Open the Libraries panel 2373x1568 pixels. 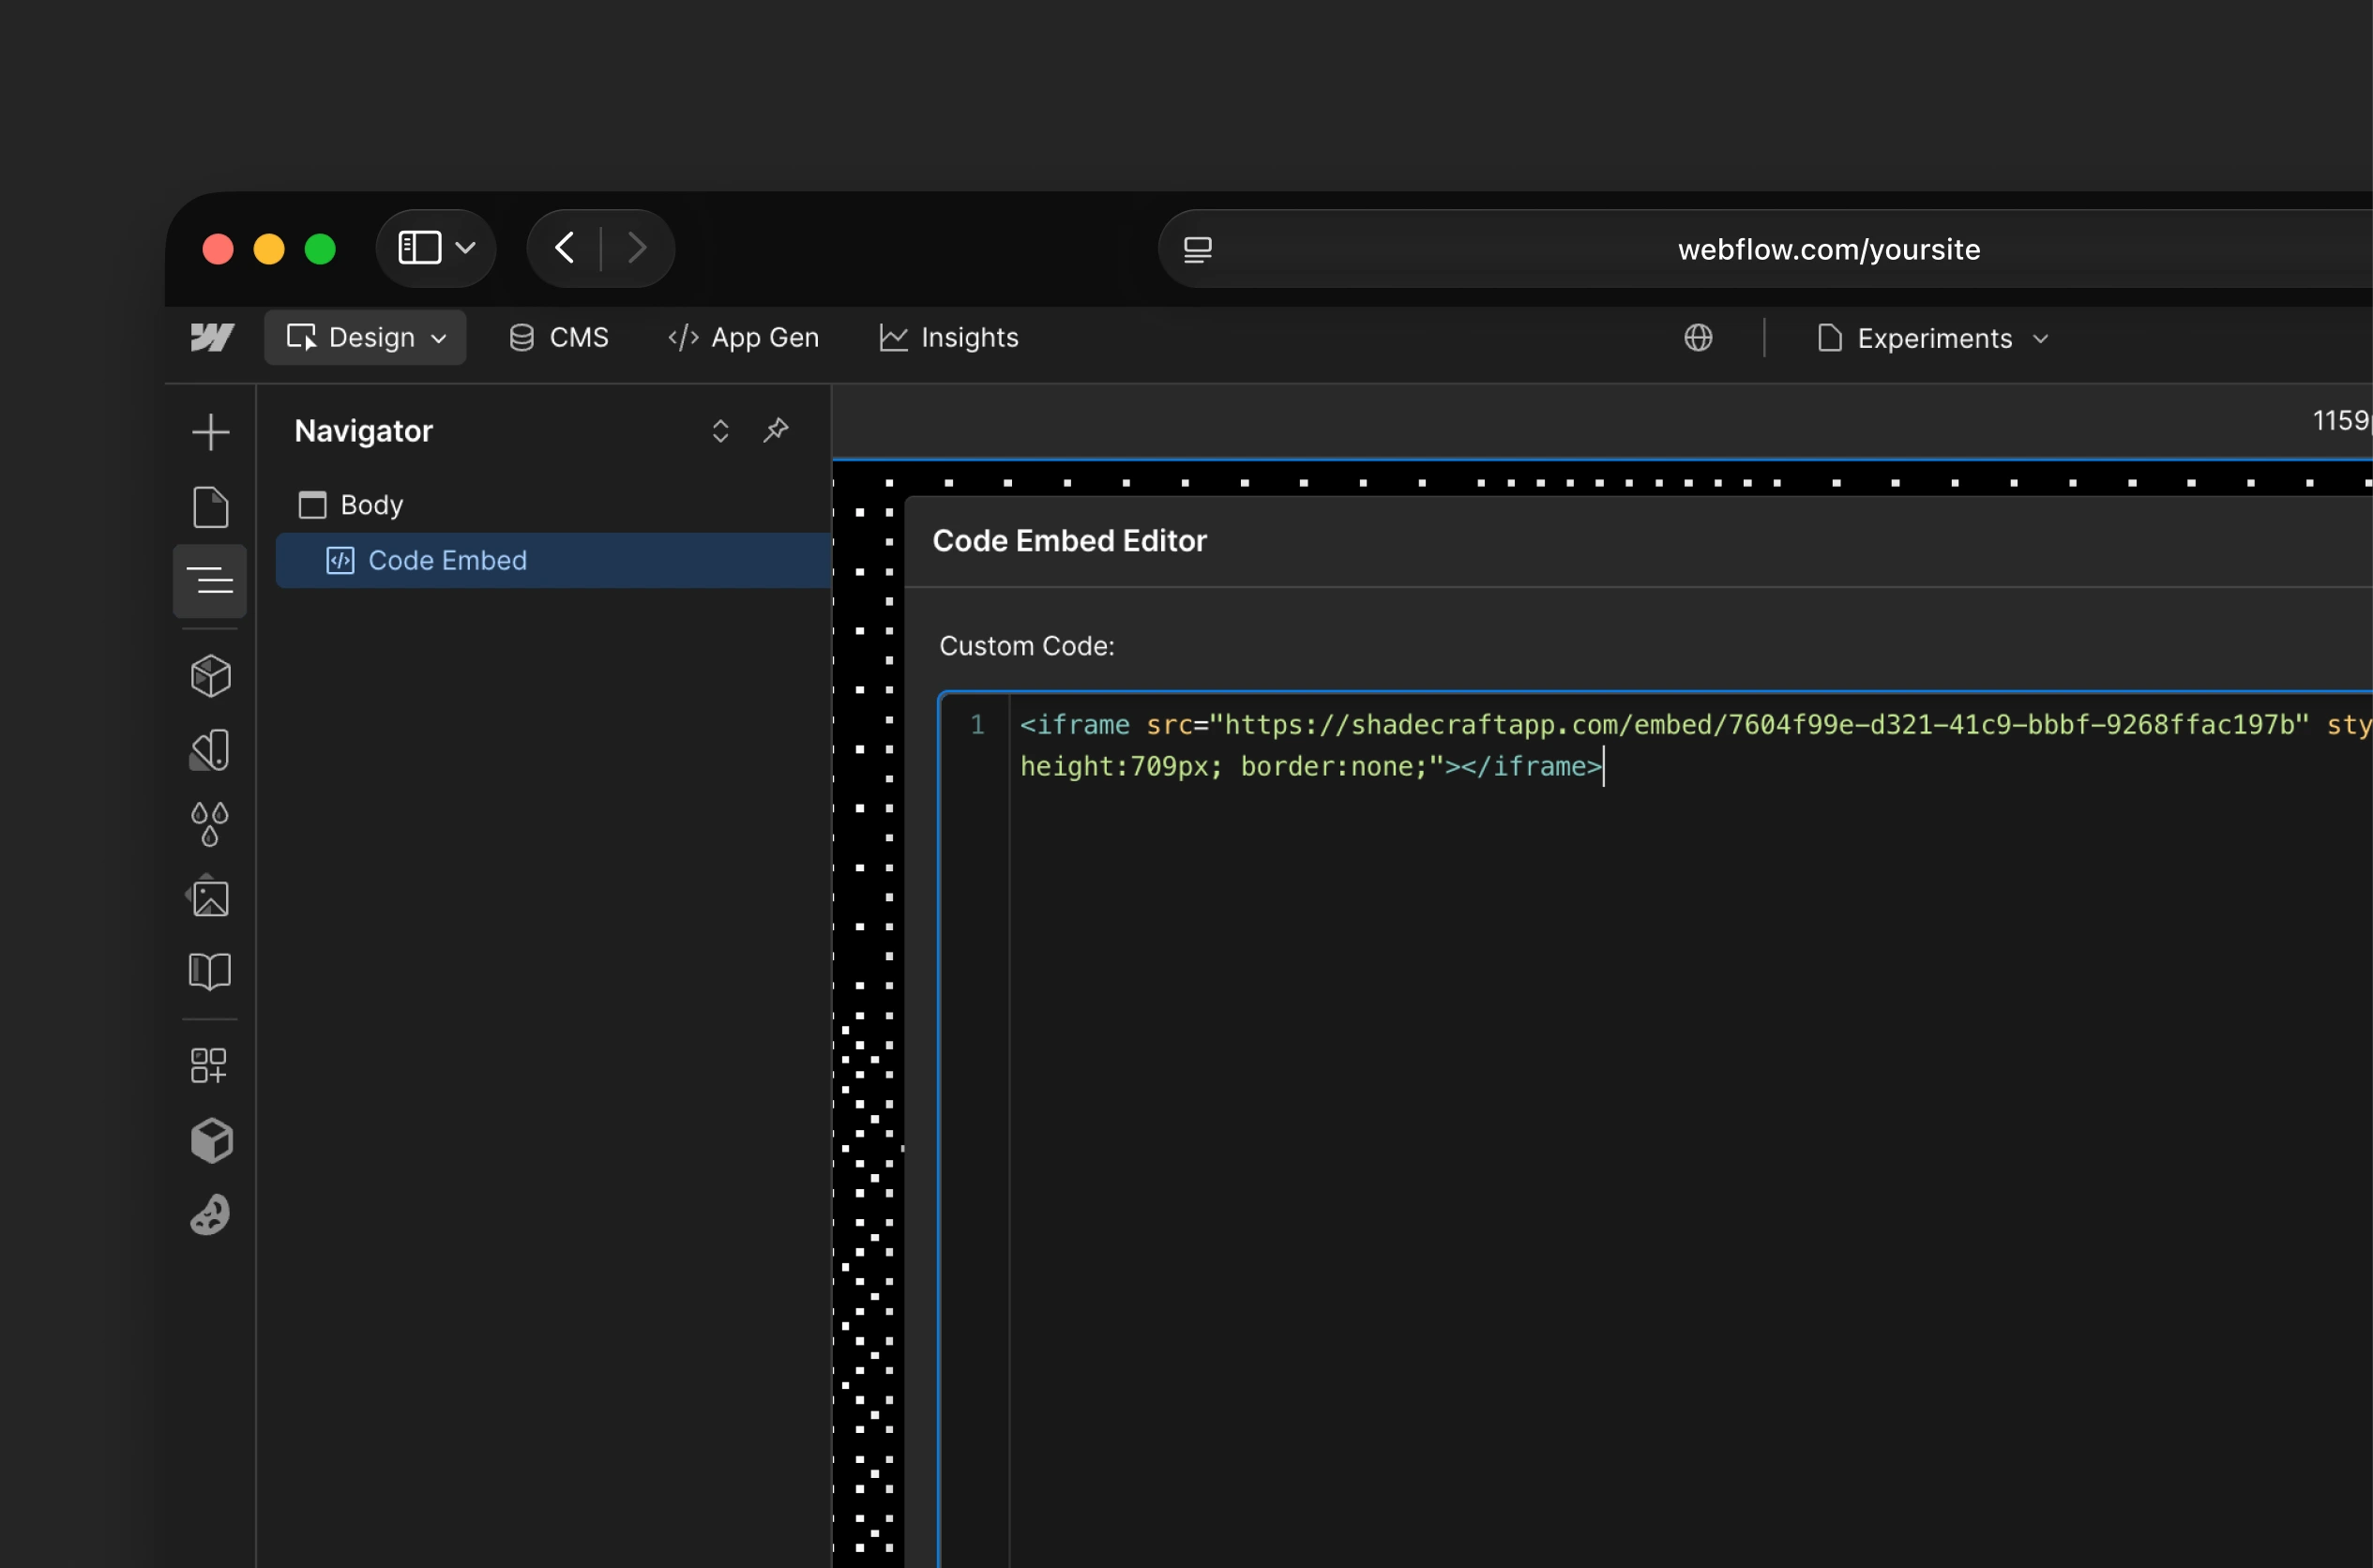pos(210,971)
